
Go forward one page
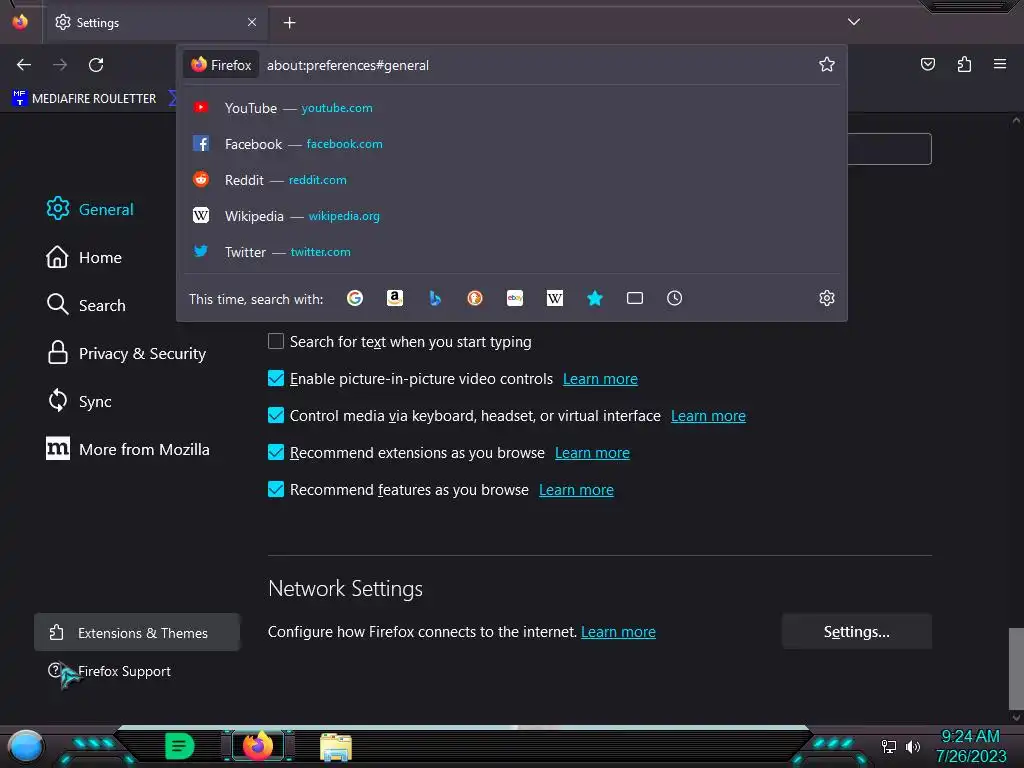tap(60, 65)
